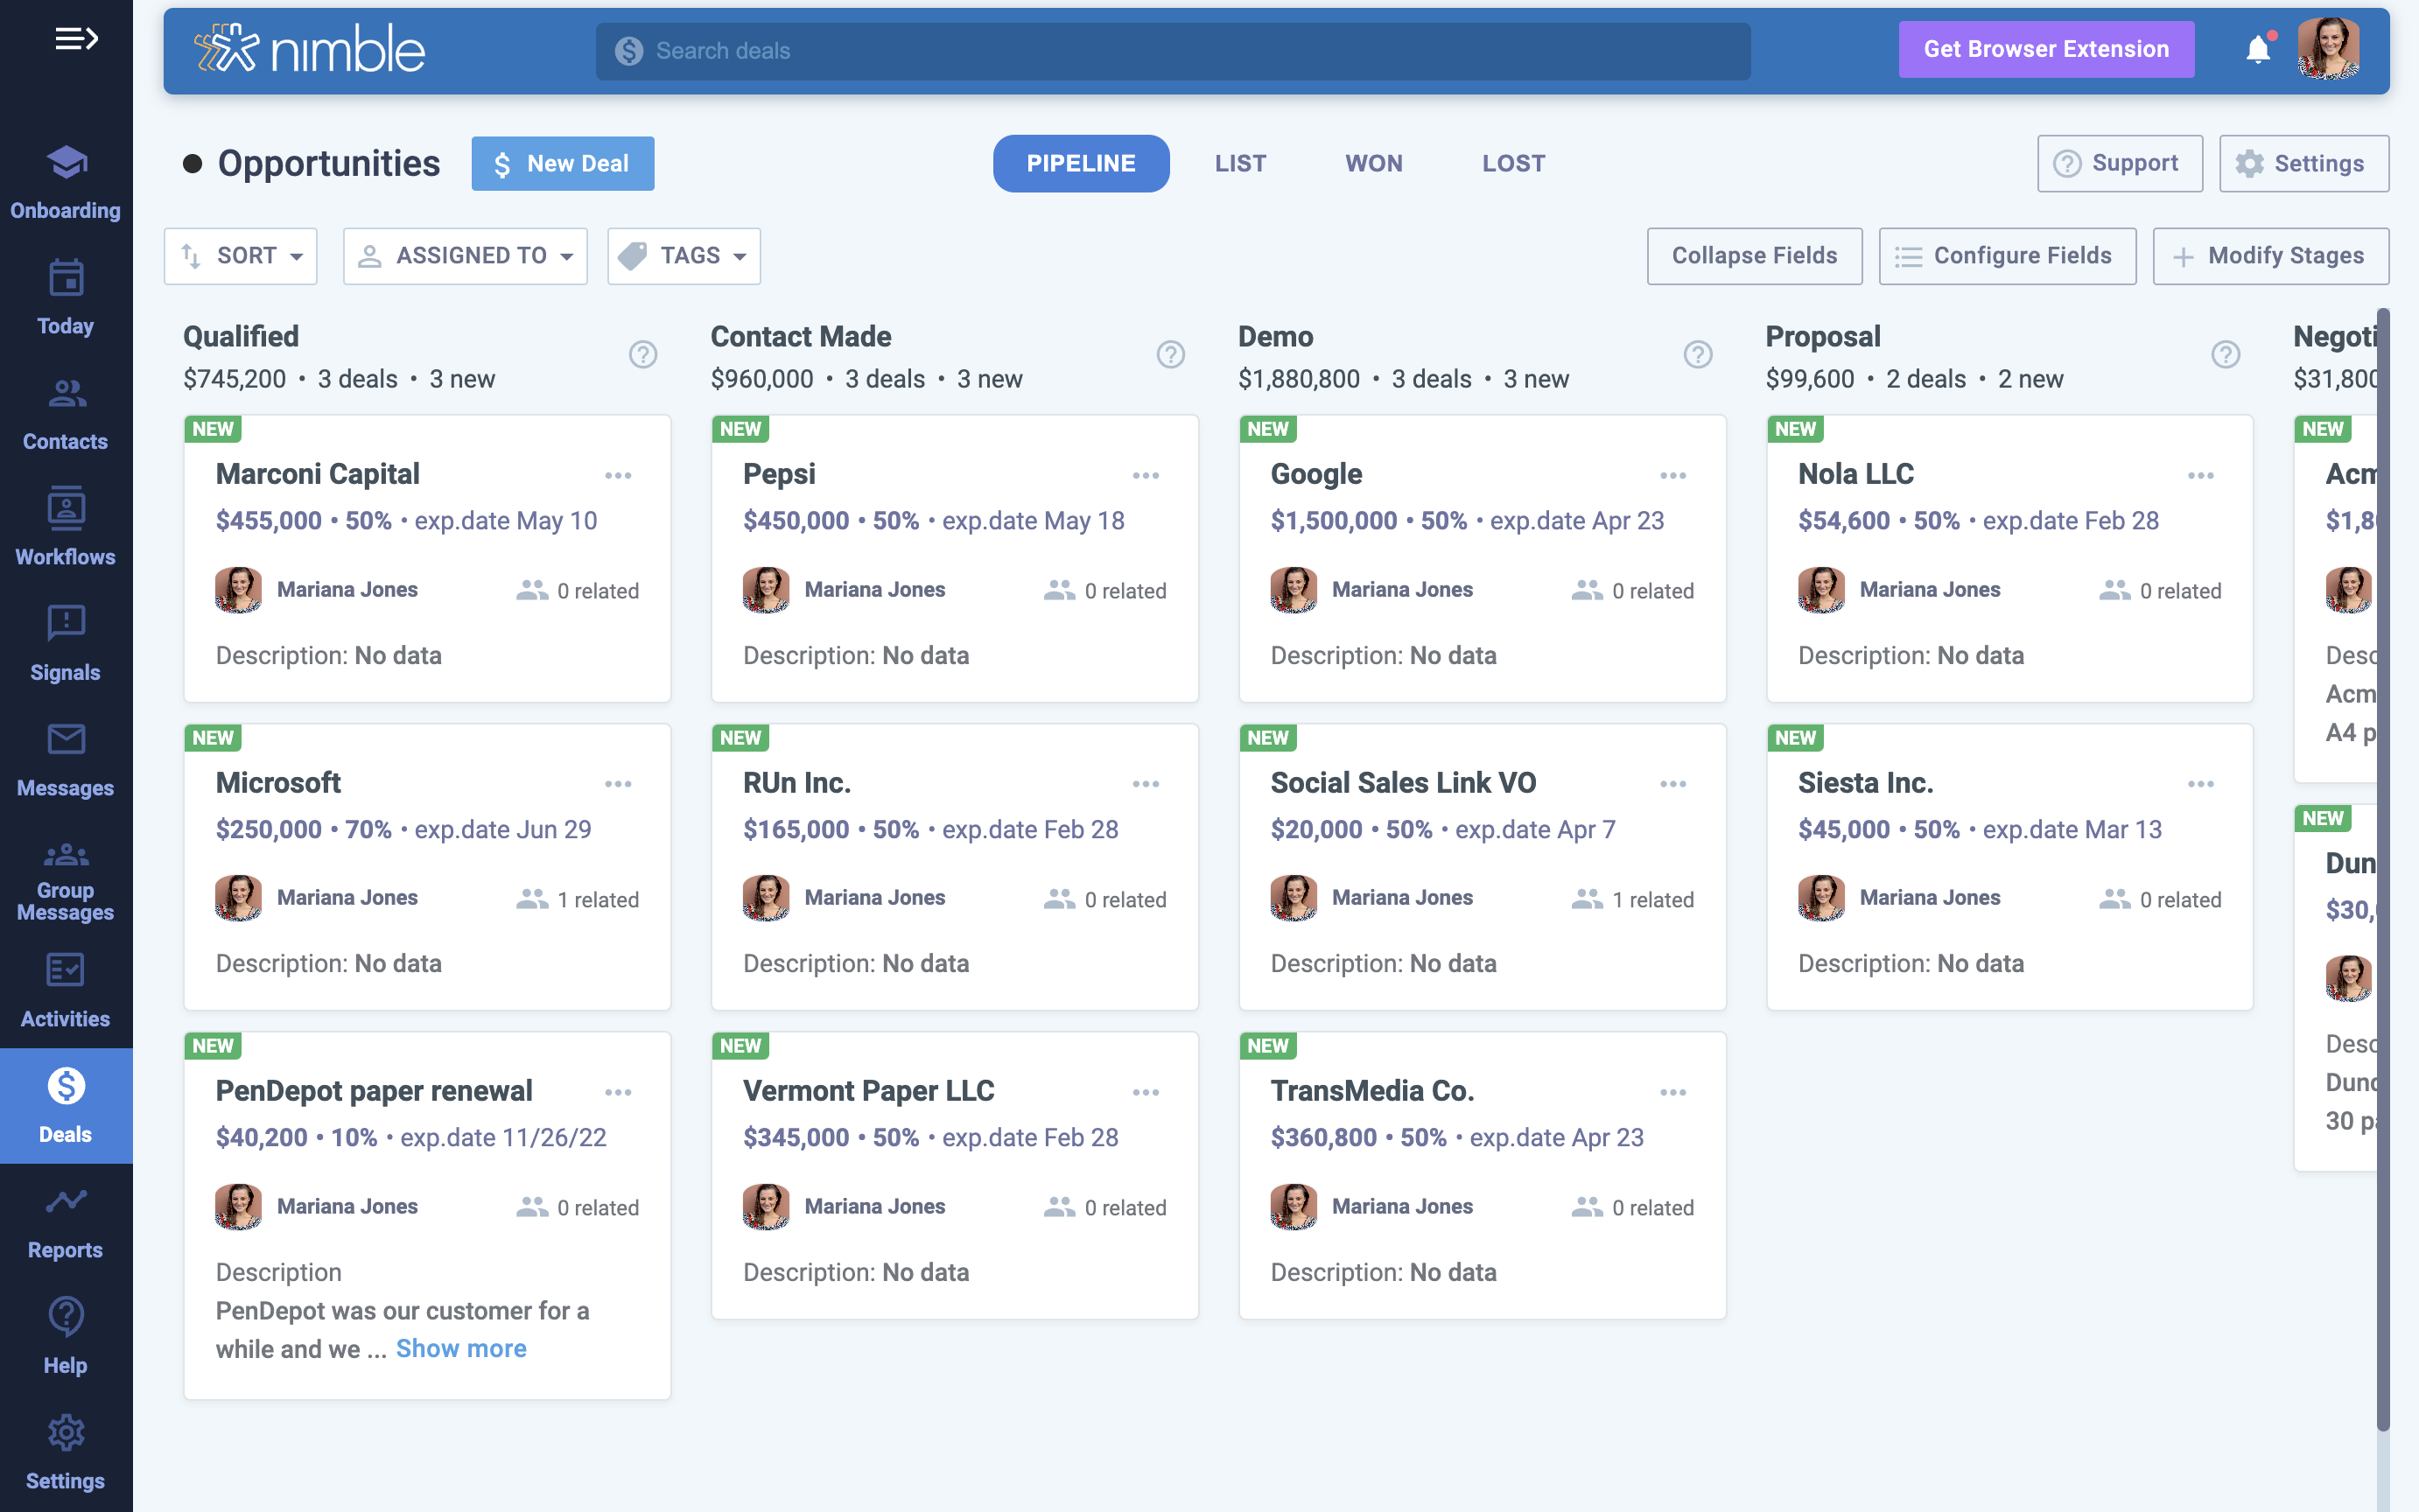Open PenDepot paper renewal options menu
This screenshot has width=2419, height=1512.
pos(618,1092)
